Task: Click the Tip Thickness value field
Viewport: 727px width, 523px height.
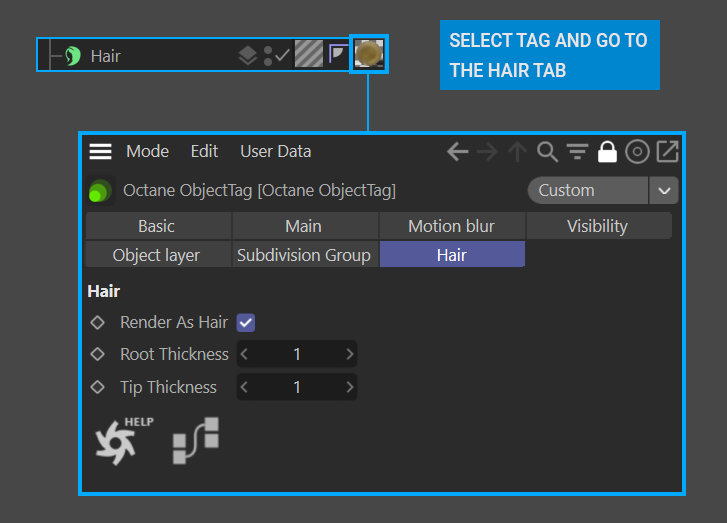Action: 296,387
